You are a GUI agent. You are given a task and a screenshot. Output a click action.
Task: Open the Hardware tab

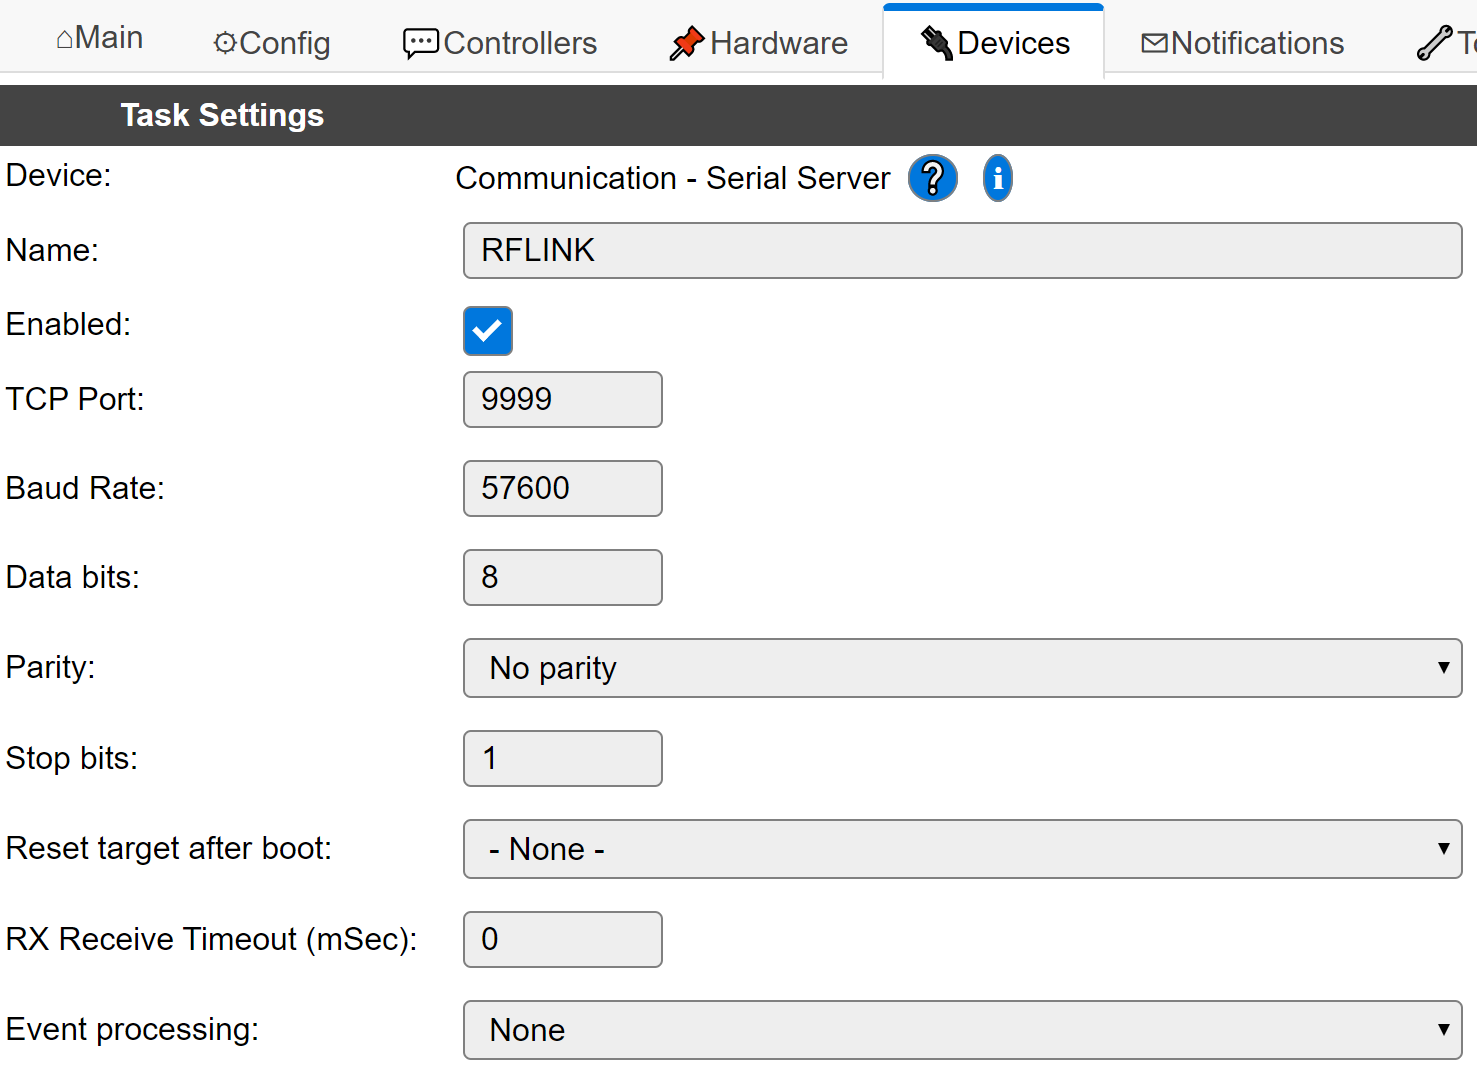click(759, 43)
